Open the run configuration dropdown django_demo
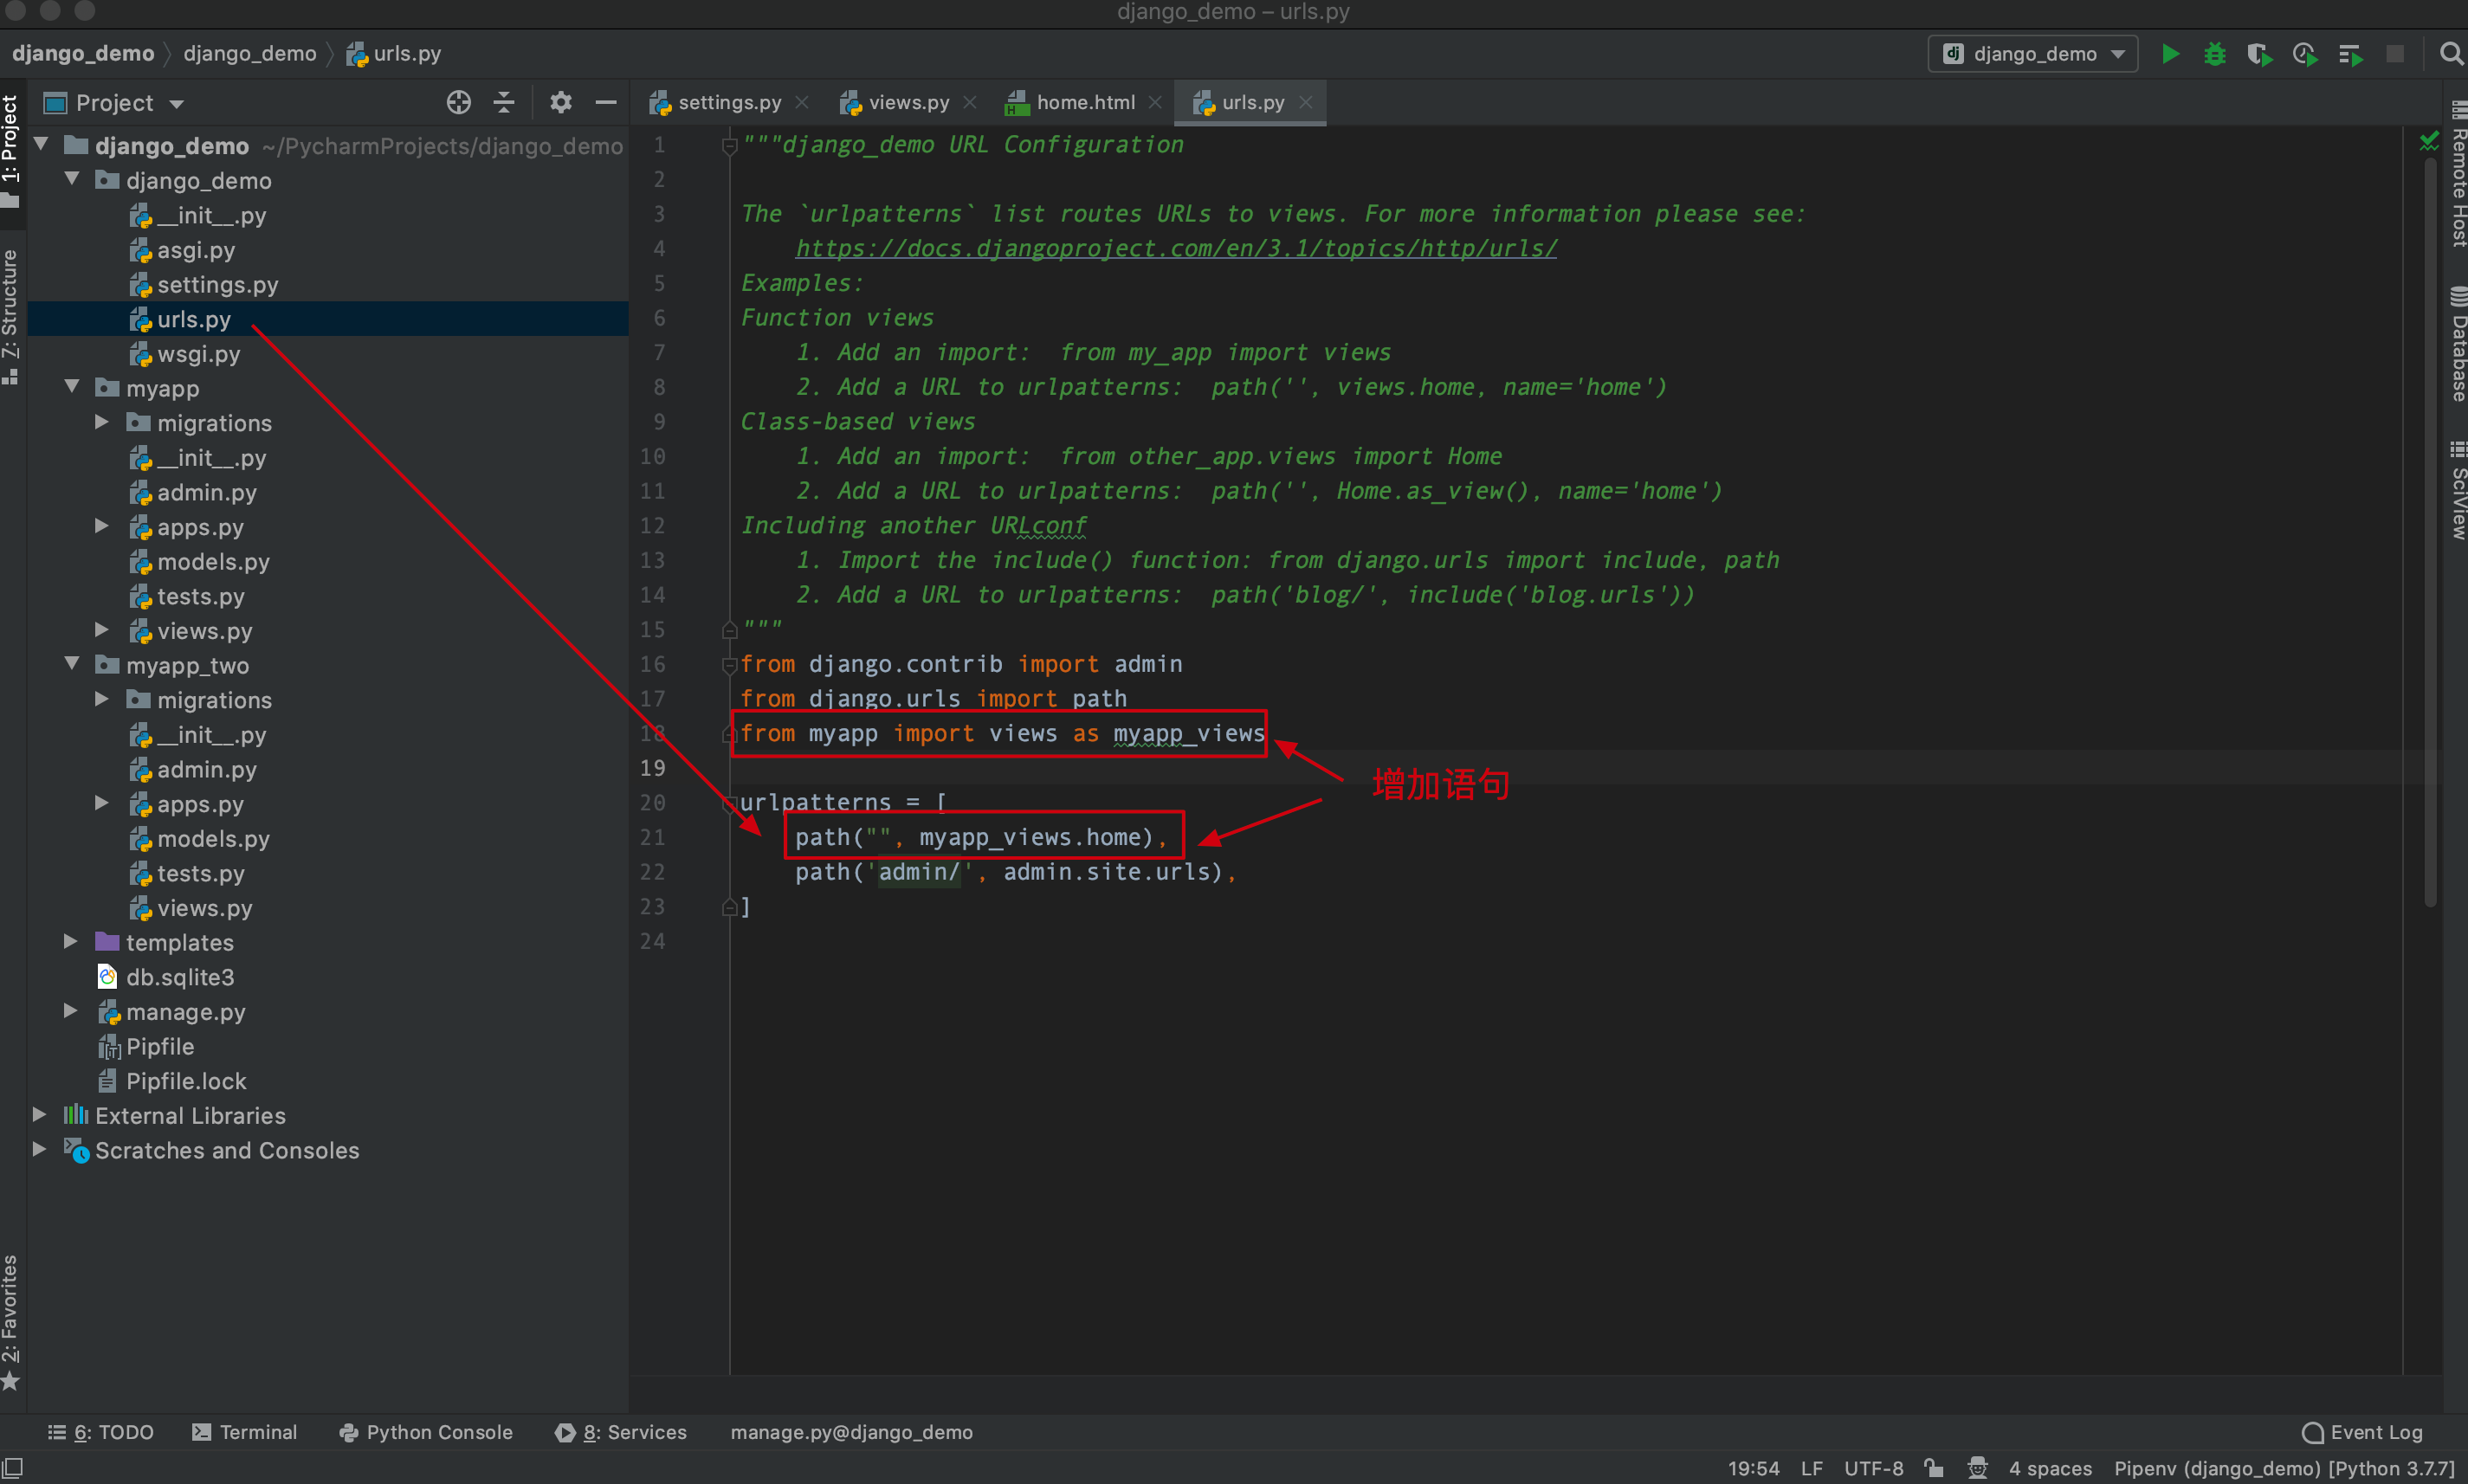The width and height of the screenshot is (2468, 1484). pyautogui.click(x=2032, y=54)
